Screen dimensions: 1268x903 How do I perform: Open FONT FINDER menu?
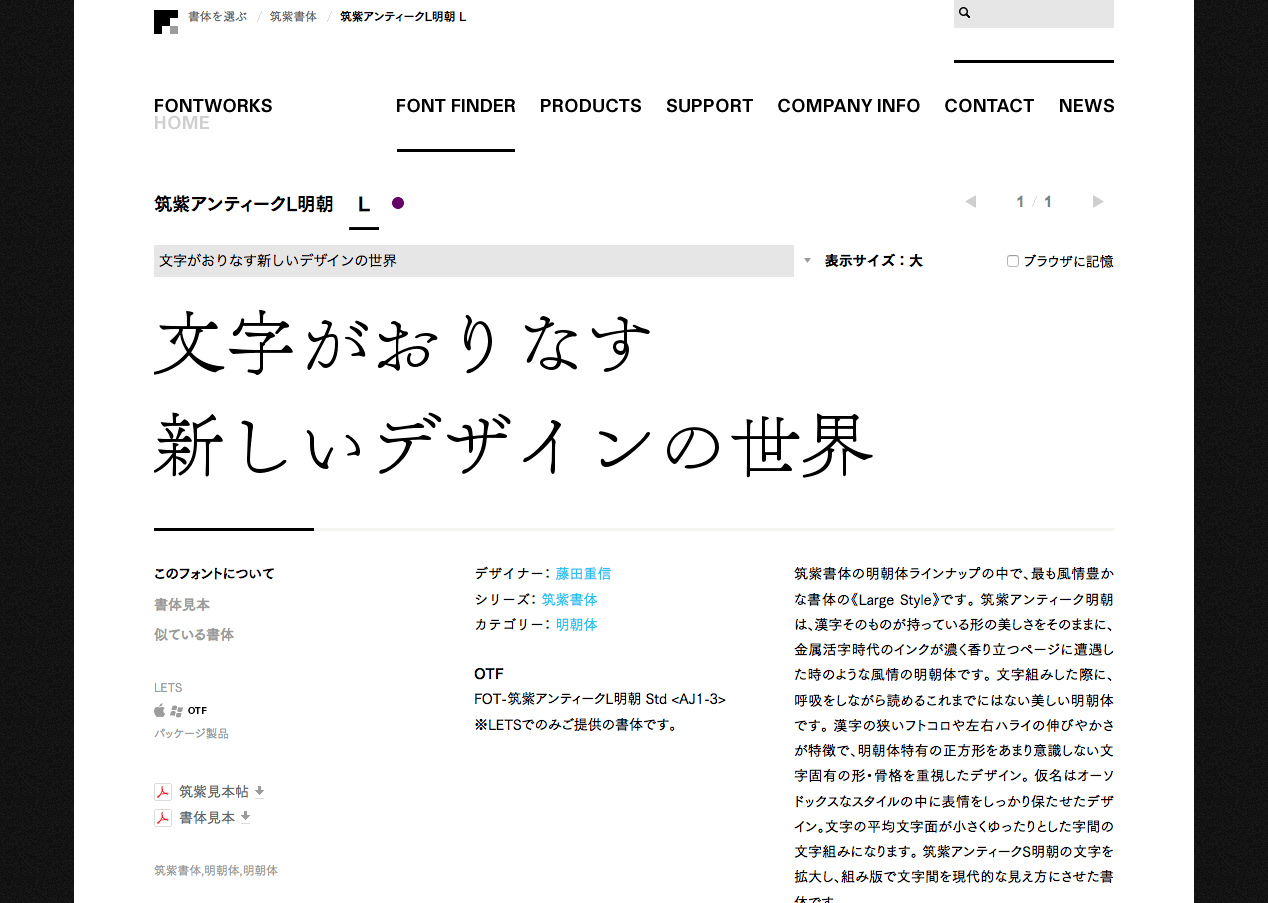click(x=456, y=106)
